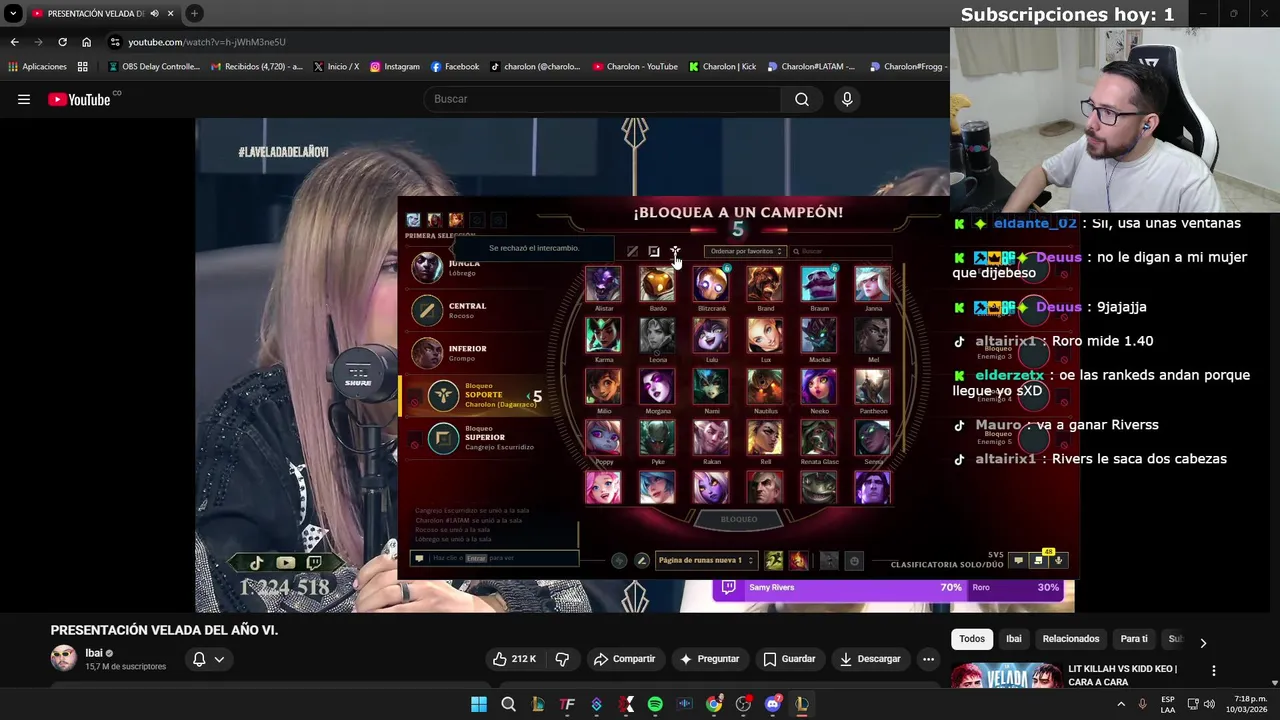This screenshot has width=1280, height=720.
Task: Pick Bardo champion portrait
Action: point(657,285)
